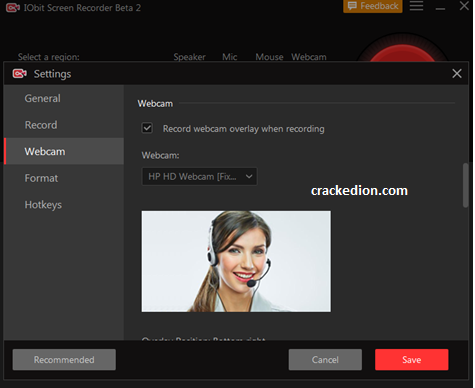Click the IObit Screen Recorder title logo
Viewport: 475px width, 388px height.
click(x=13, y=7)
